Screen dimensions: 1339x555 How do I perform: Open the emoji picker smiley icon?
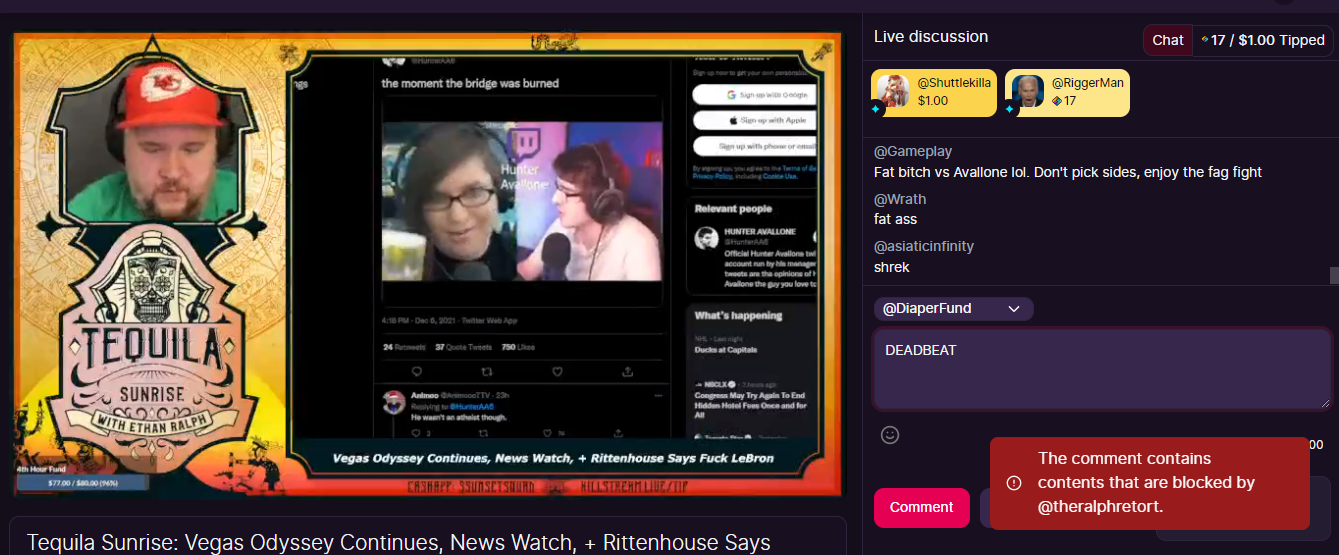890,435
